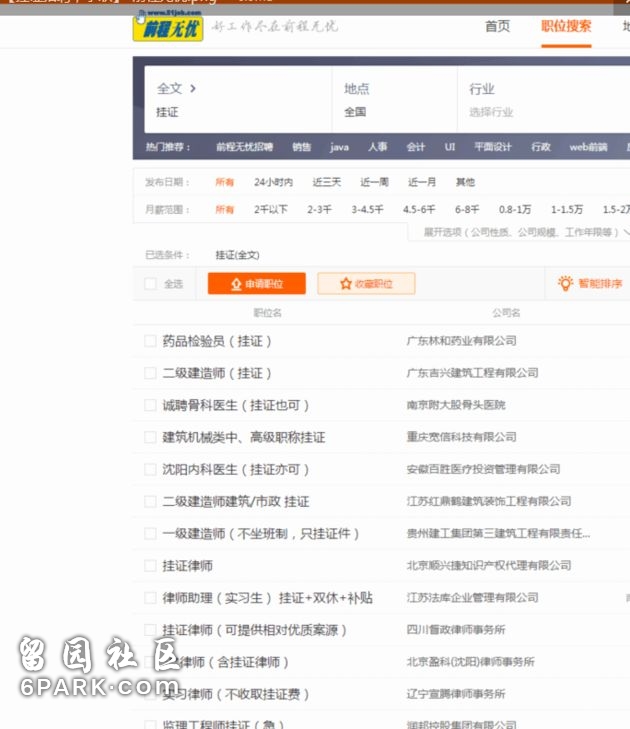Open job 二级建造师（挂证）
Image resolution: width=630 pixels, height=729 pixels.
pos(217,373)
